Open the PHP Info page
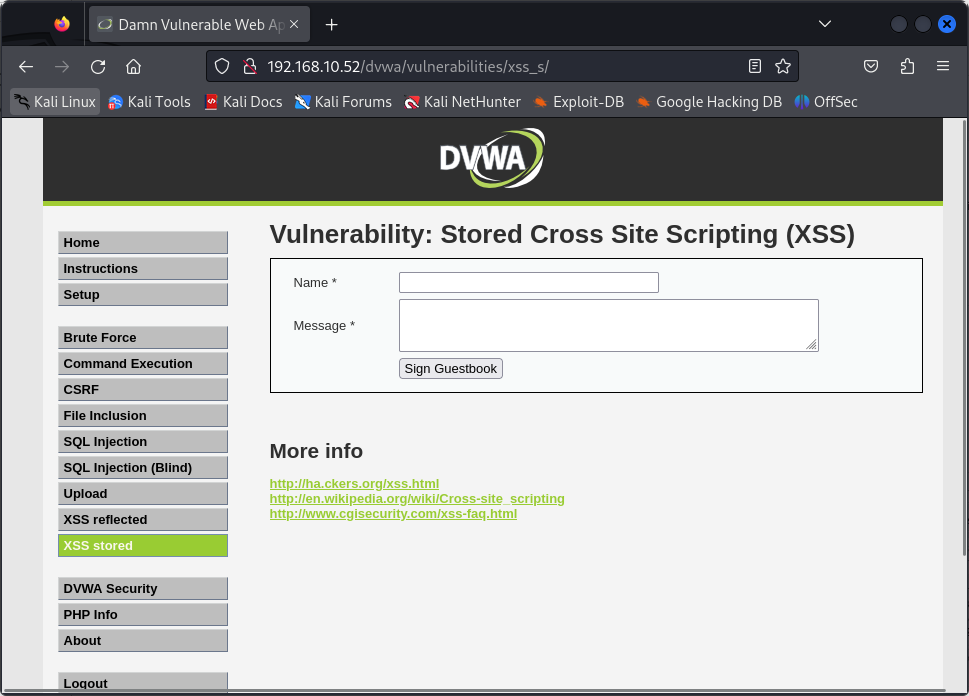This screenshot has height=696, width=969. 143,614
